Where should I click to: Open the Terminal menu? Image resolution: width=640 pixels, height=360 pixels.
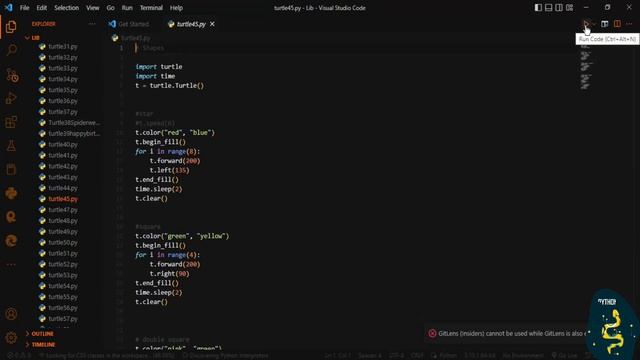pyautogui.click(x=151, y=8)
